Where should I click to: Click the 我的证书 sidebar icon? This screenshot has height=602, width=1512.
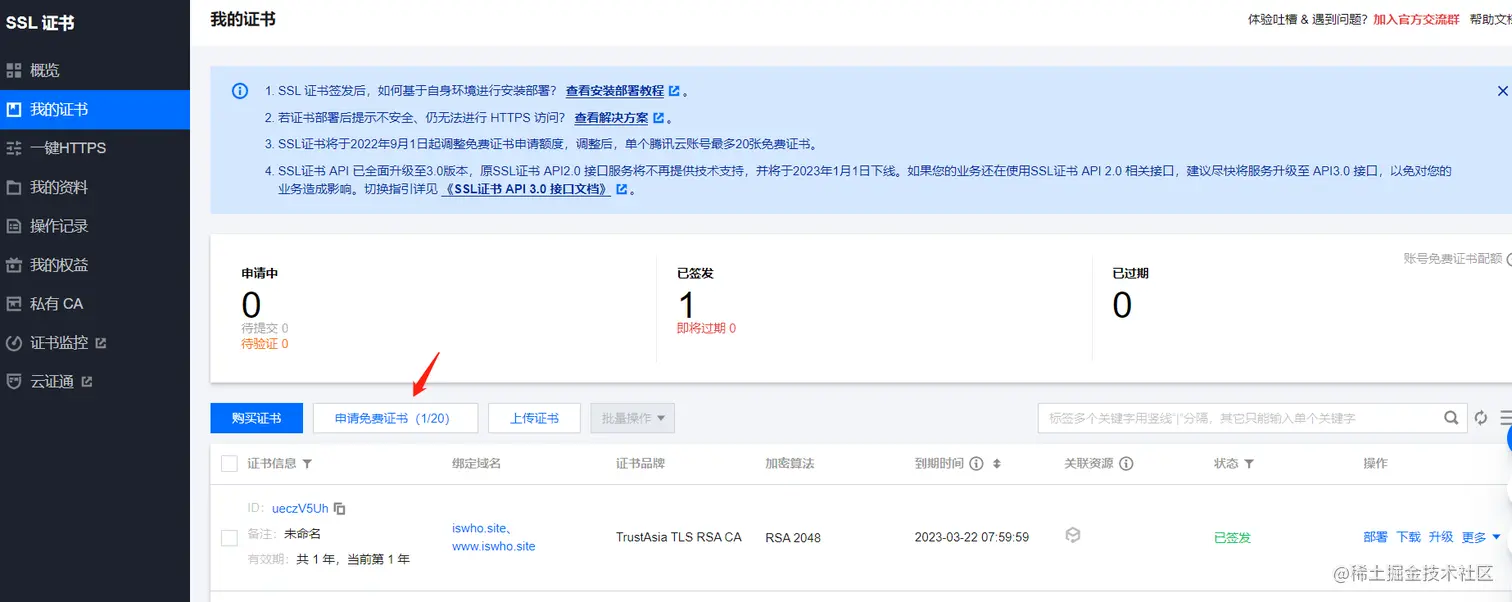(14, 109)
